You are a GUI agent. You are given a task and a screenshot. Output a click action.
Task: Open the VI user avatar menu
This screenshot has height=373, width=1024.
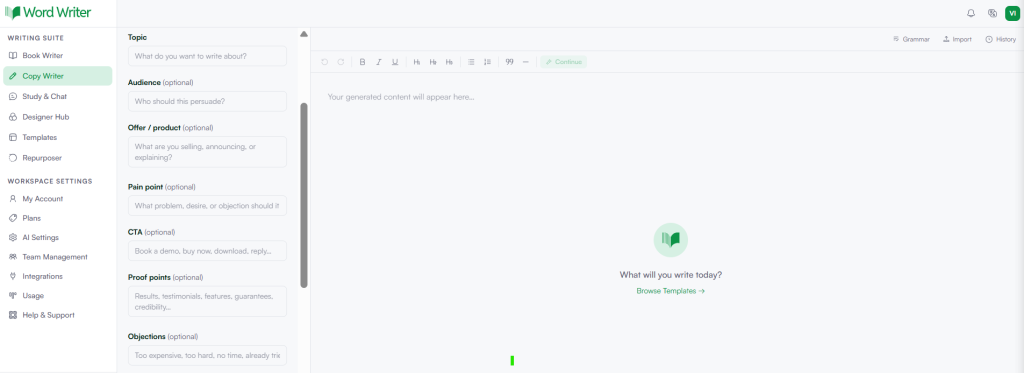point(1012,13)
